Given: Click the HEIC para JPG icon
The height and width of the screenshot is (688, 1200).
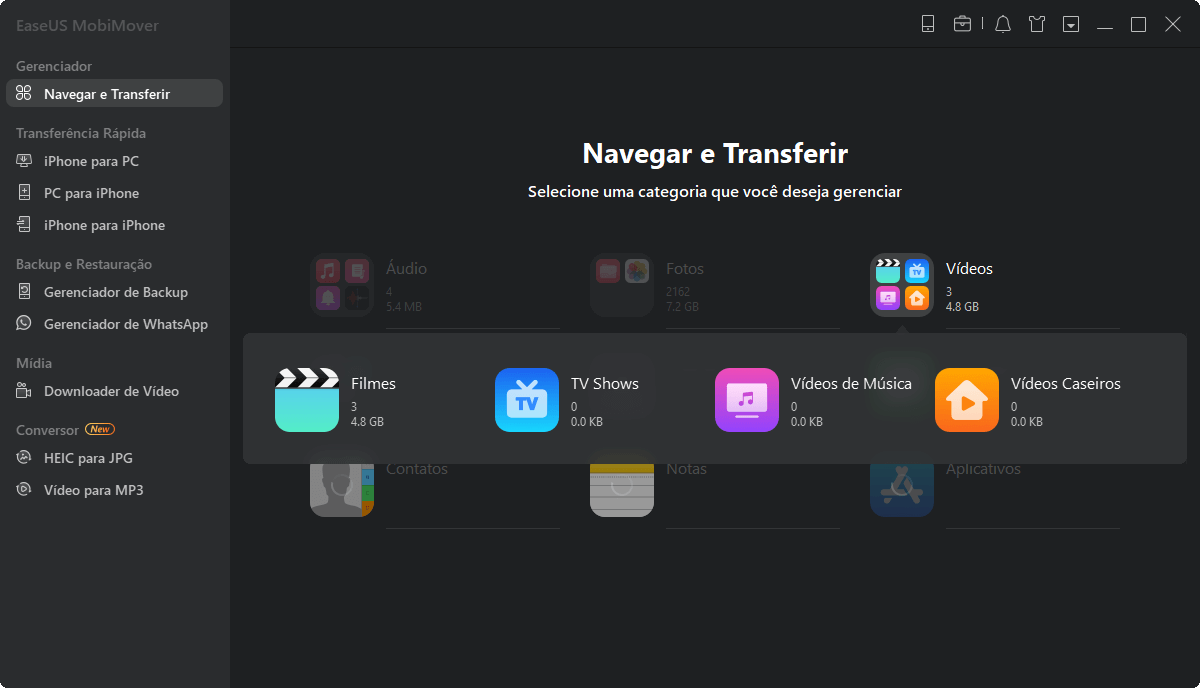Looking at the screenshot, I should tap(24, 458).
